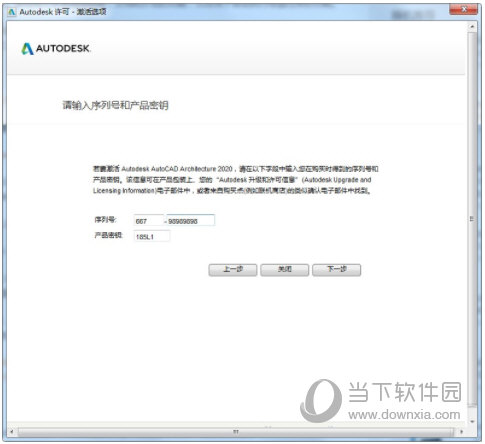Viewport: 485px width, 444px height.
Task: Click the vertical scrollbar thumb
Action: 472,219
